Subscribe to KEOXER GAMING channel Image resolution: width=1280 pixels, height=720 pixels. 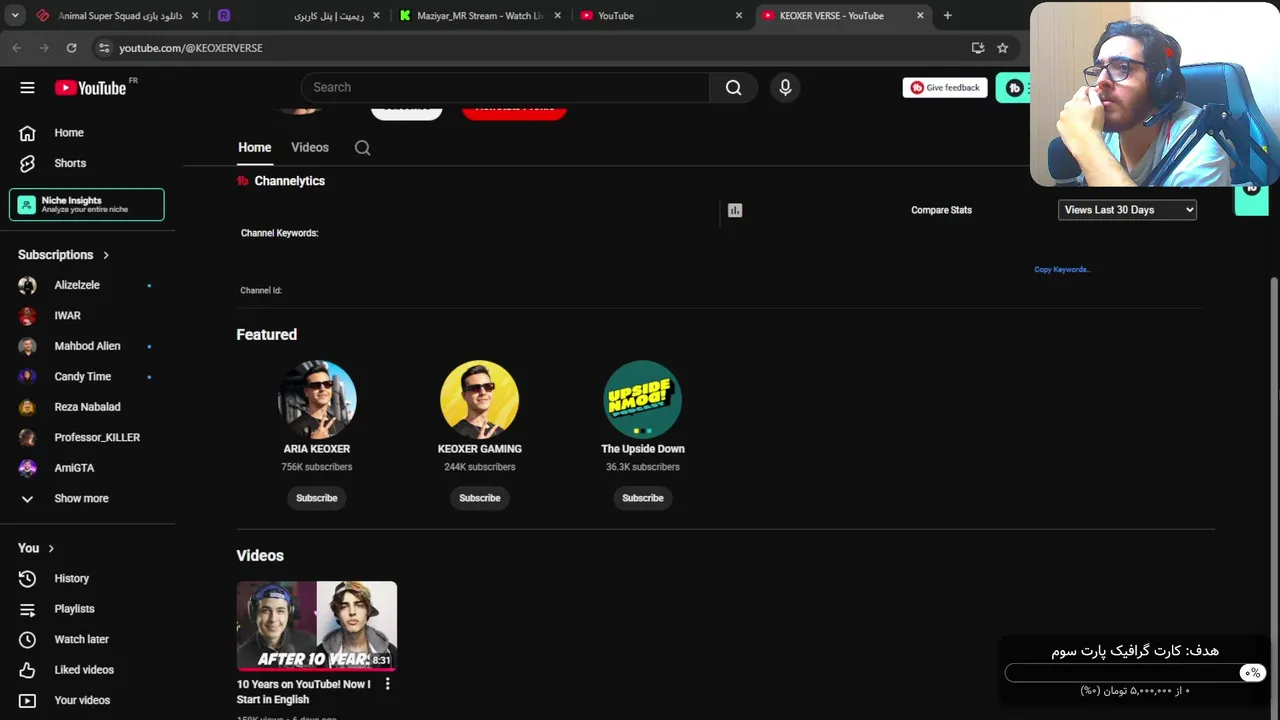click(480, 498)
